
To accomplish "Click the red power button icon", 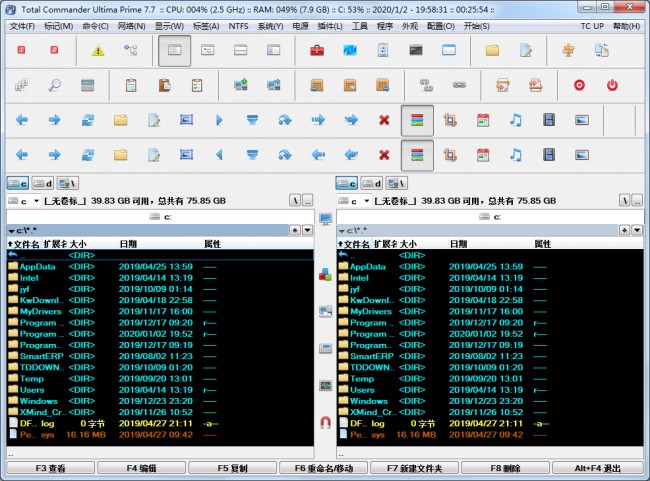I will point(612,85).
